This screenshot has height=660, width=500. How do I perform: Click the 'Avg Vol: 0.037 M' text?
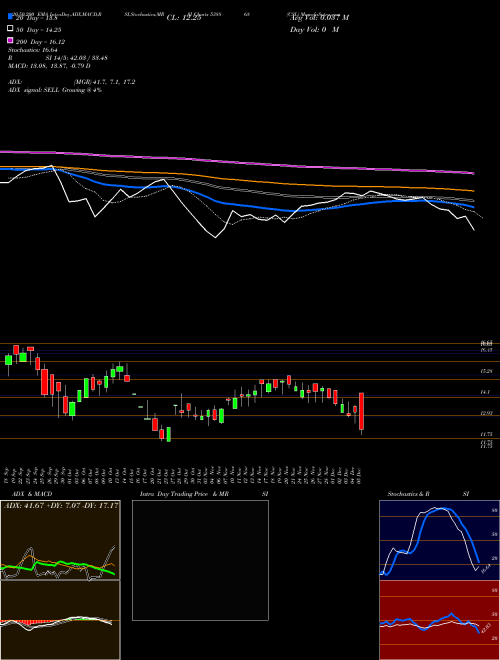coord(320,18)
